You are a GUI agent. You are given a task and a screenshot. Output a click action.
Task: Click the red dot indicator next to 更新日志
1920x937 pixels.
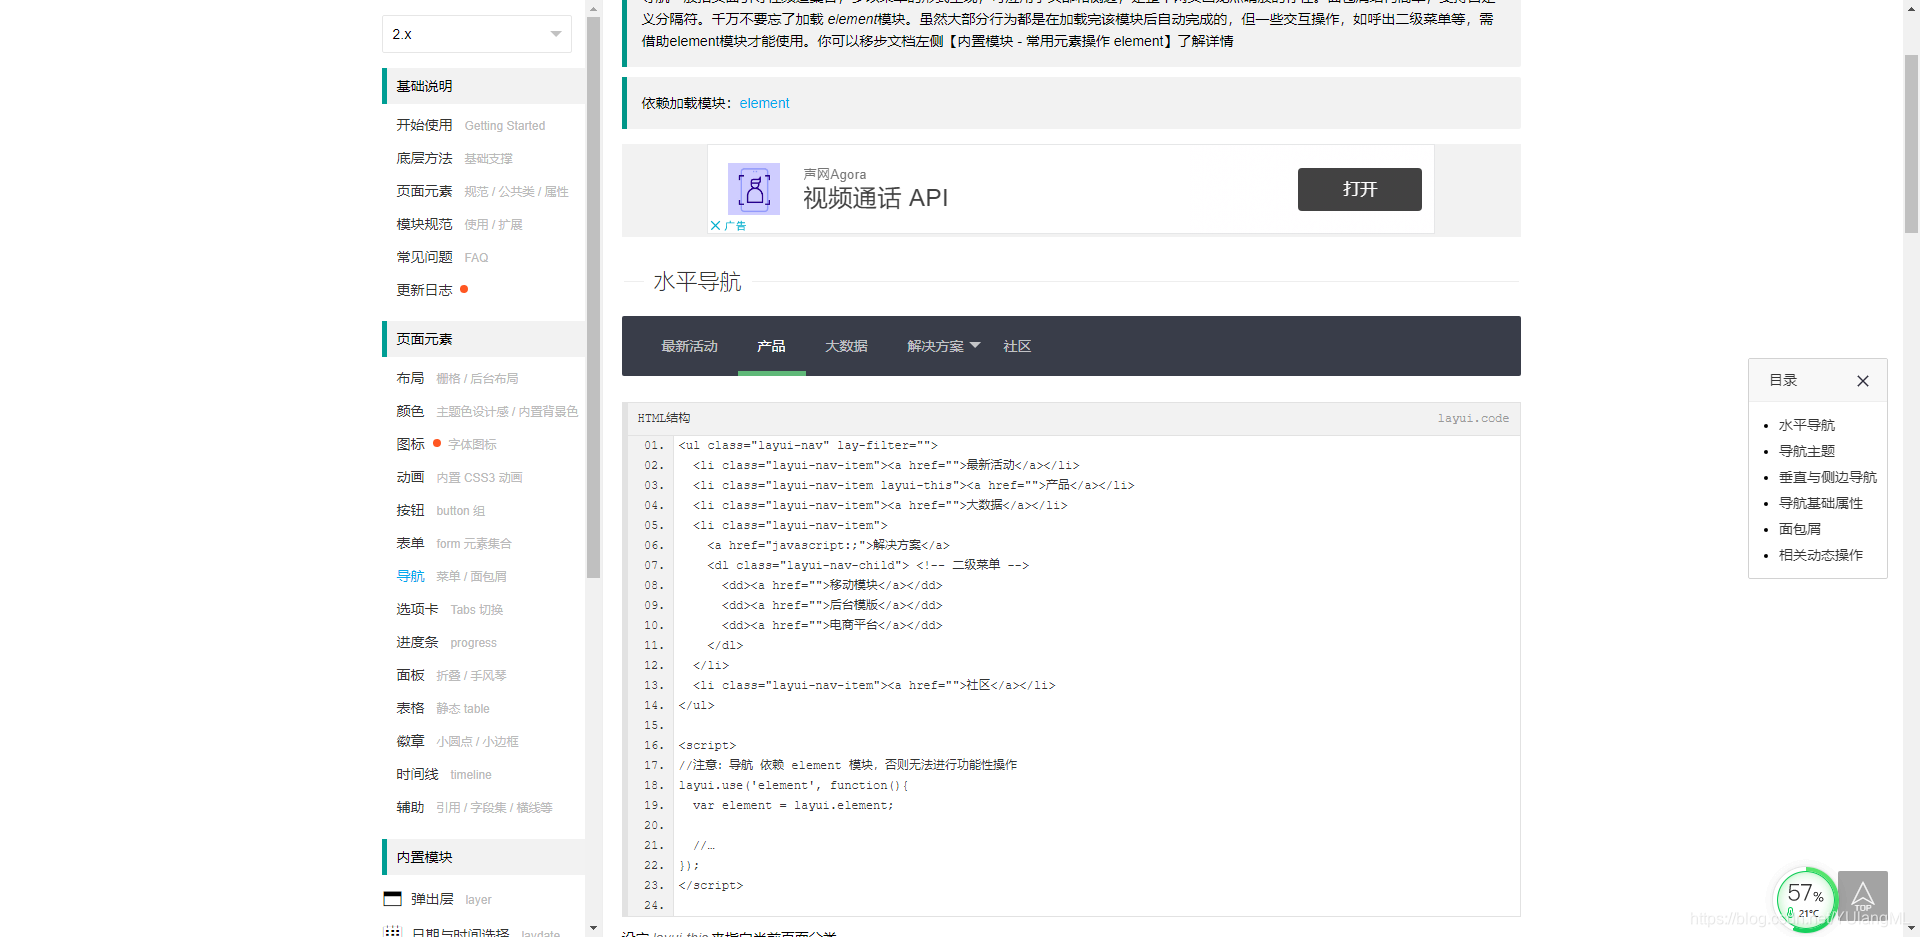pyautogui.click(x=465, y=290)
